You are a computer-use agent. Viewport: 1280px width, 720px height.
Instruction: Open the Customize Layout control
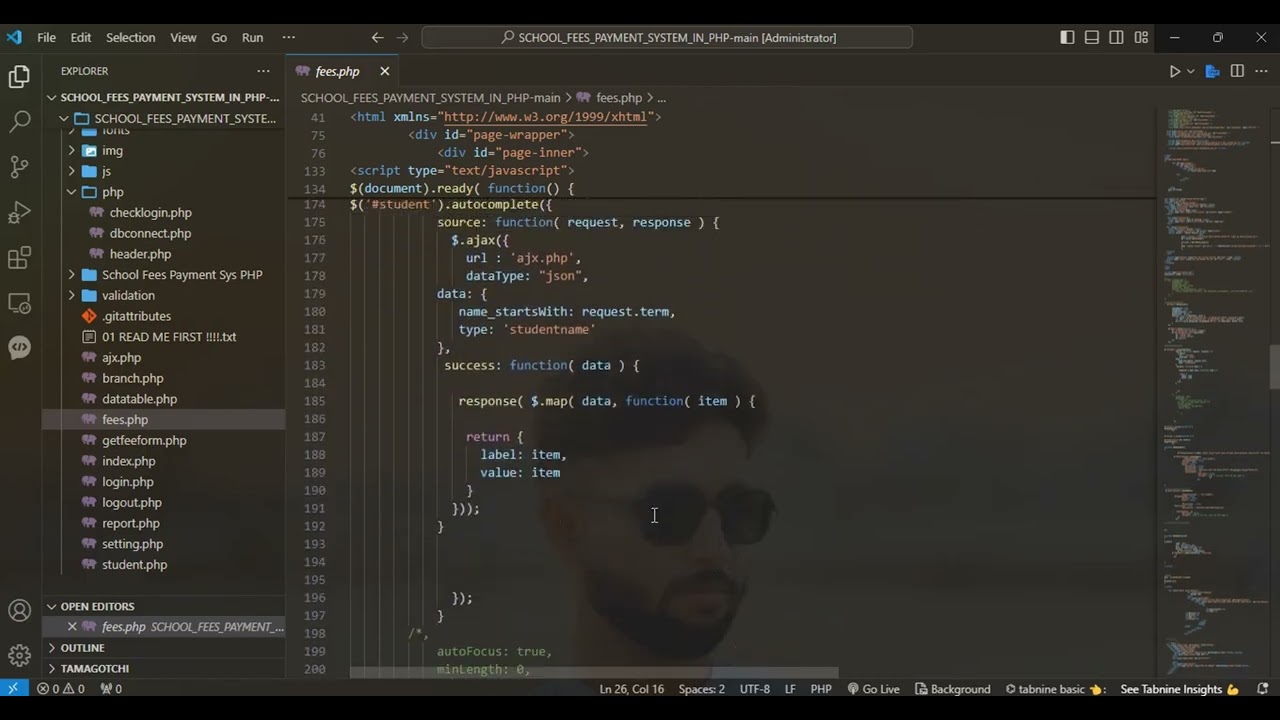point(1141,37)
